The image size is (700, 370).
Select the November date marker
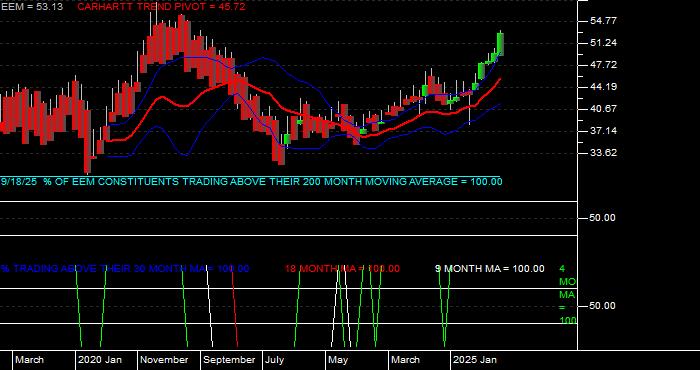point(165,360)
